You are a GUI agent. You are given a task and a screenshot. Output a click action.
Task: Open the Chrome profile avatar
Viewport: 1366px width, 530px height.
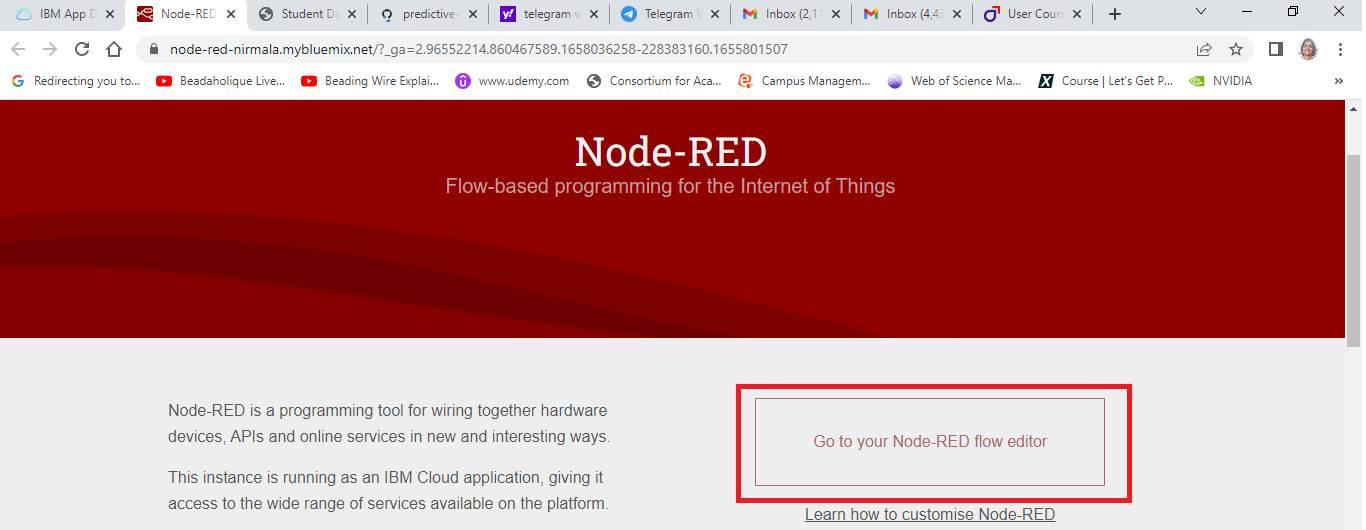point(1308,49)
